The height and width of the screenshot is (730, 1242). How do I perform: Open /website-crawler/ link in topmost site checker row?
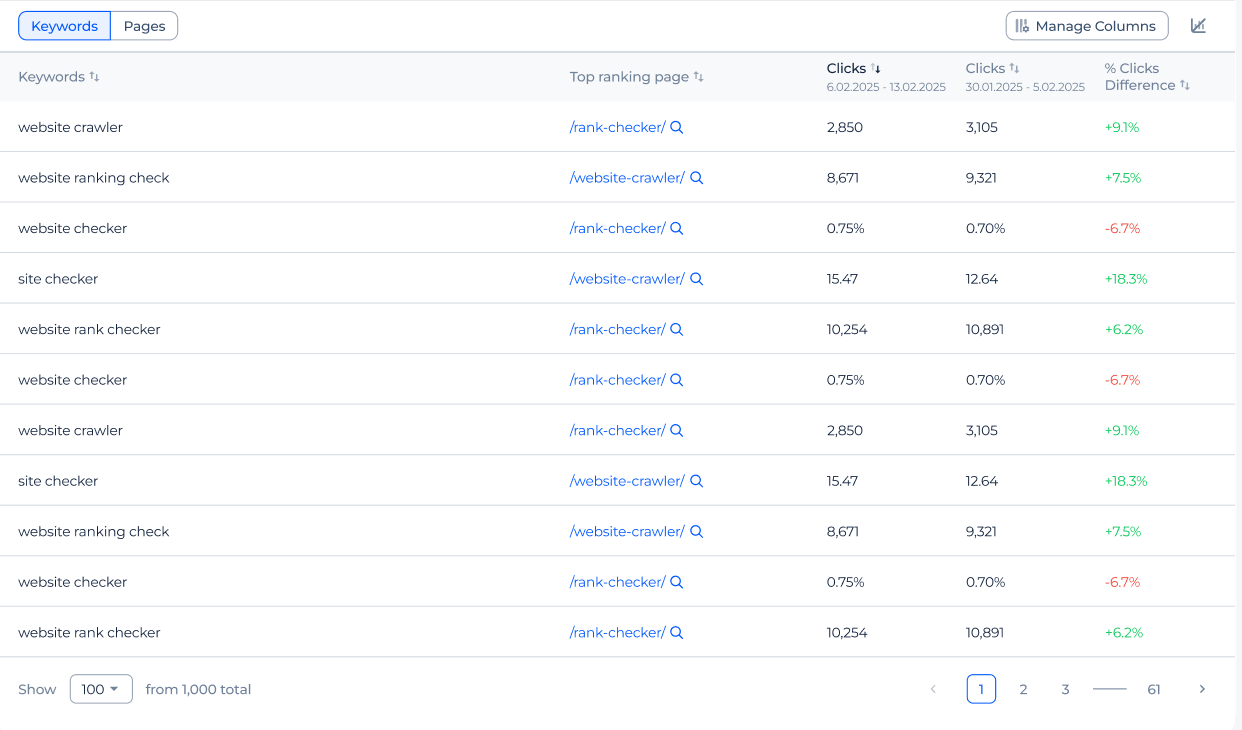627,279
